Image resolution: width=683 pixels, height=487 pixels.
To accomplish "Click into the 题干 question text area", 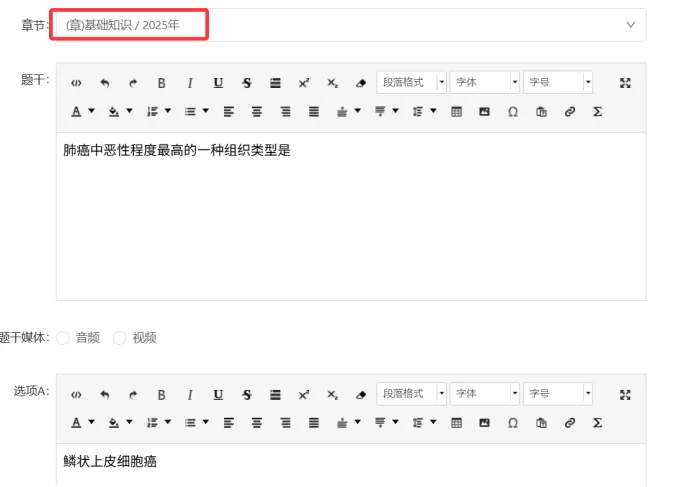I will tap(351, 216).
